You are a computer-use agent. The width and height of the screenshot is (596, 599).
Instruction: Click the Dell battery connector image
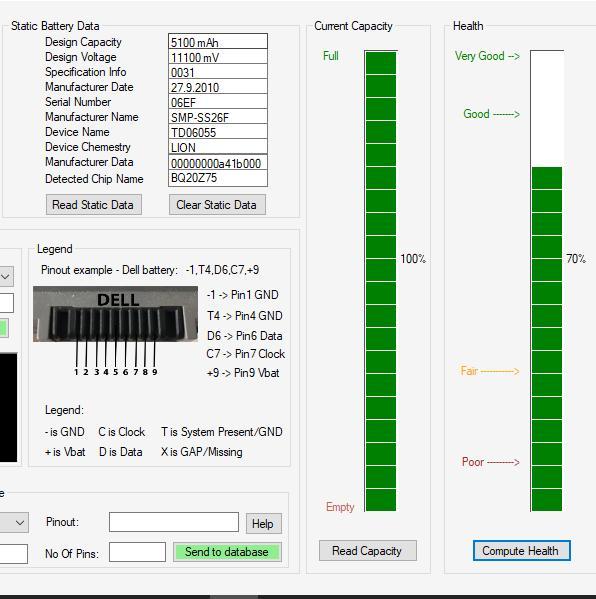[x=115, y=314]
